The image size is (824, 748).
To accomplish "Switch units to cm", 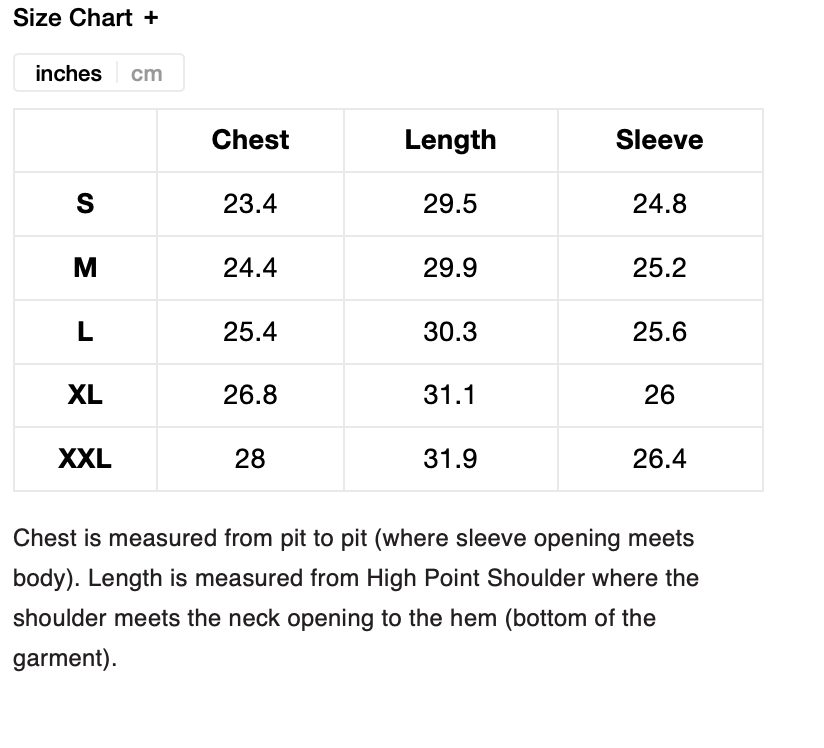I will tap(146, 74).
